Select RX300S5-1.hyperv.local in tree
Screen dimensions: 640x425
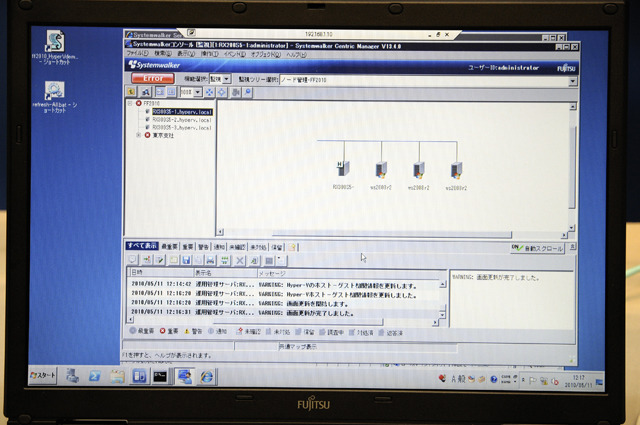click(x=182, y=111)
